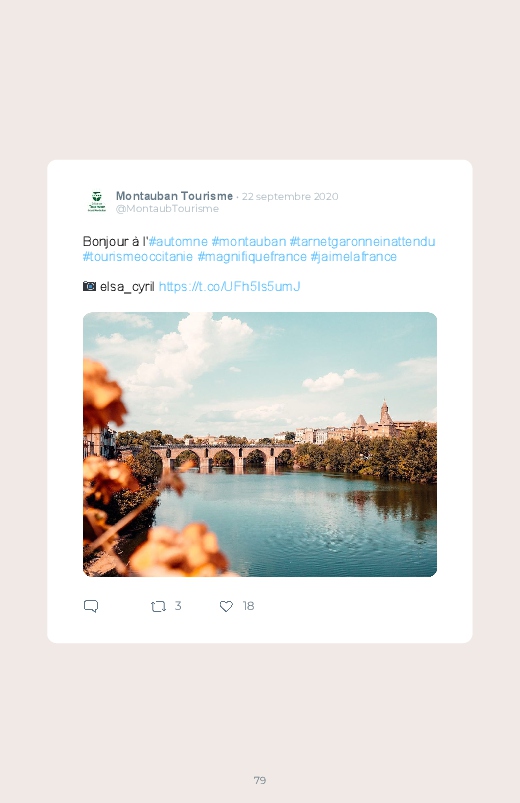Click the Montauban Tourisme account name
Screen dimensions: 520x803
[x=174, y=196]
